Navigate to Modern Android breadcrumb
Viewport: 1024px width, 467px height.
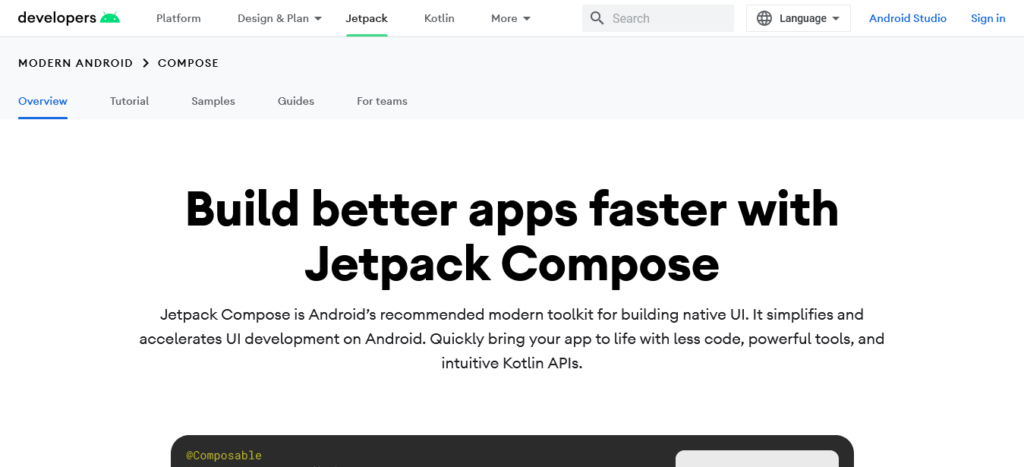[75, 63]
